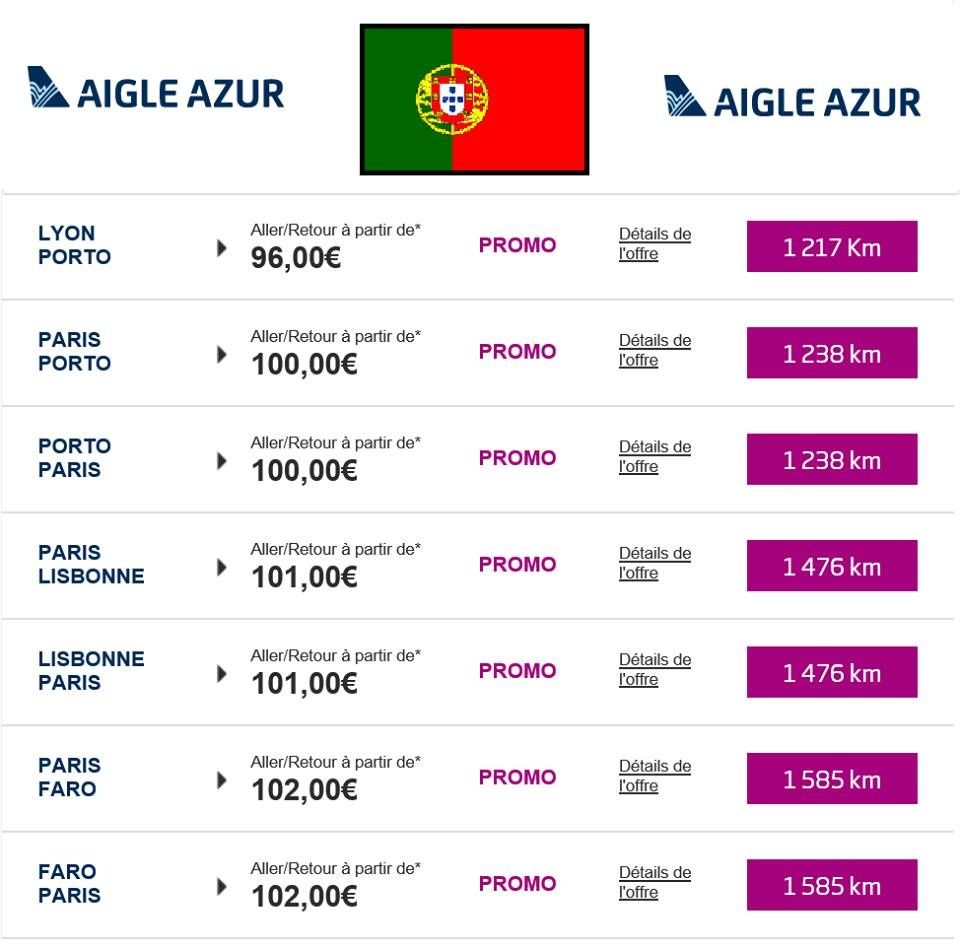Click the 1 476 km button for Lisbonne Paris
Screen dimensions: 960x948
832,672
